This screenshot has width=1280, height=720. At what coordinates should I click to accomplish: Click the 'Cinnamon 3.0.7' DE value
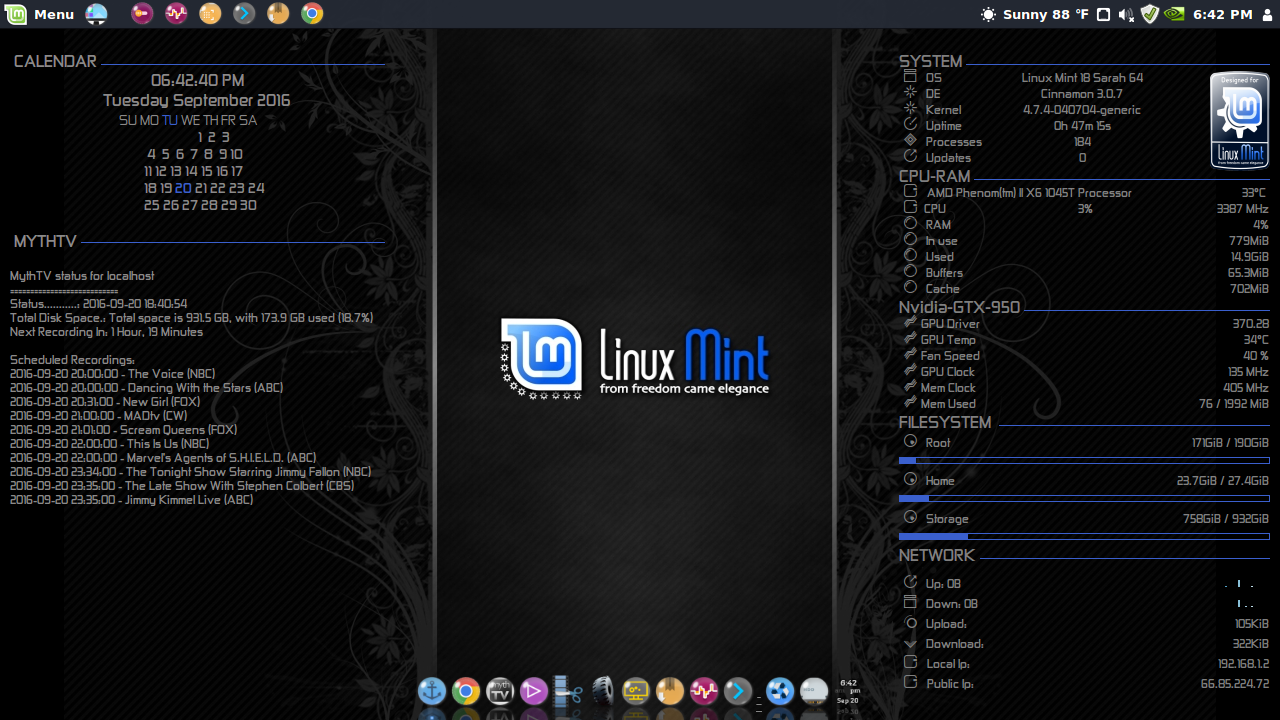tap(1082, 94)
